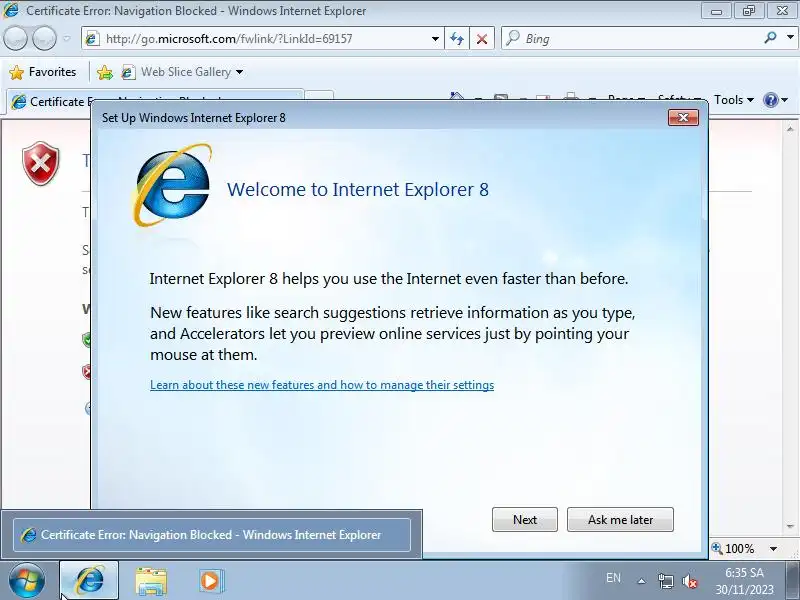Image resolution: width=800 pixels, height=600 pixels.
Task: Click the Forward navigation button
Action: (x=45, y=38)
